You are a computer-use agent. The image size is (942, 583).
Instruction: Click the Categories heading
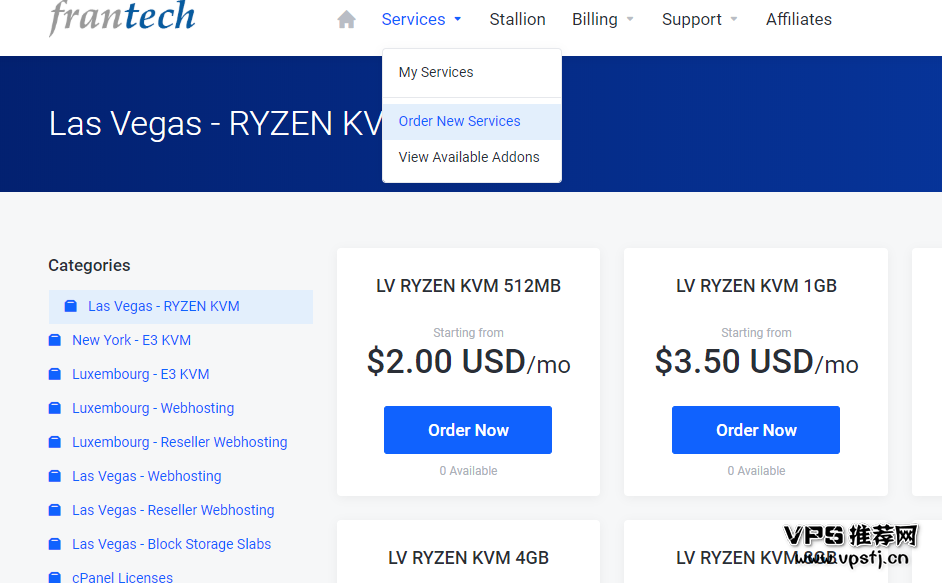tap(90, 266)
